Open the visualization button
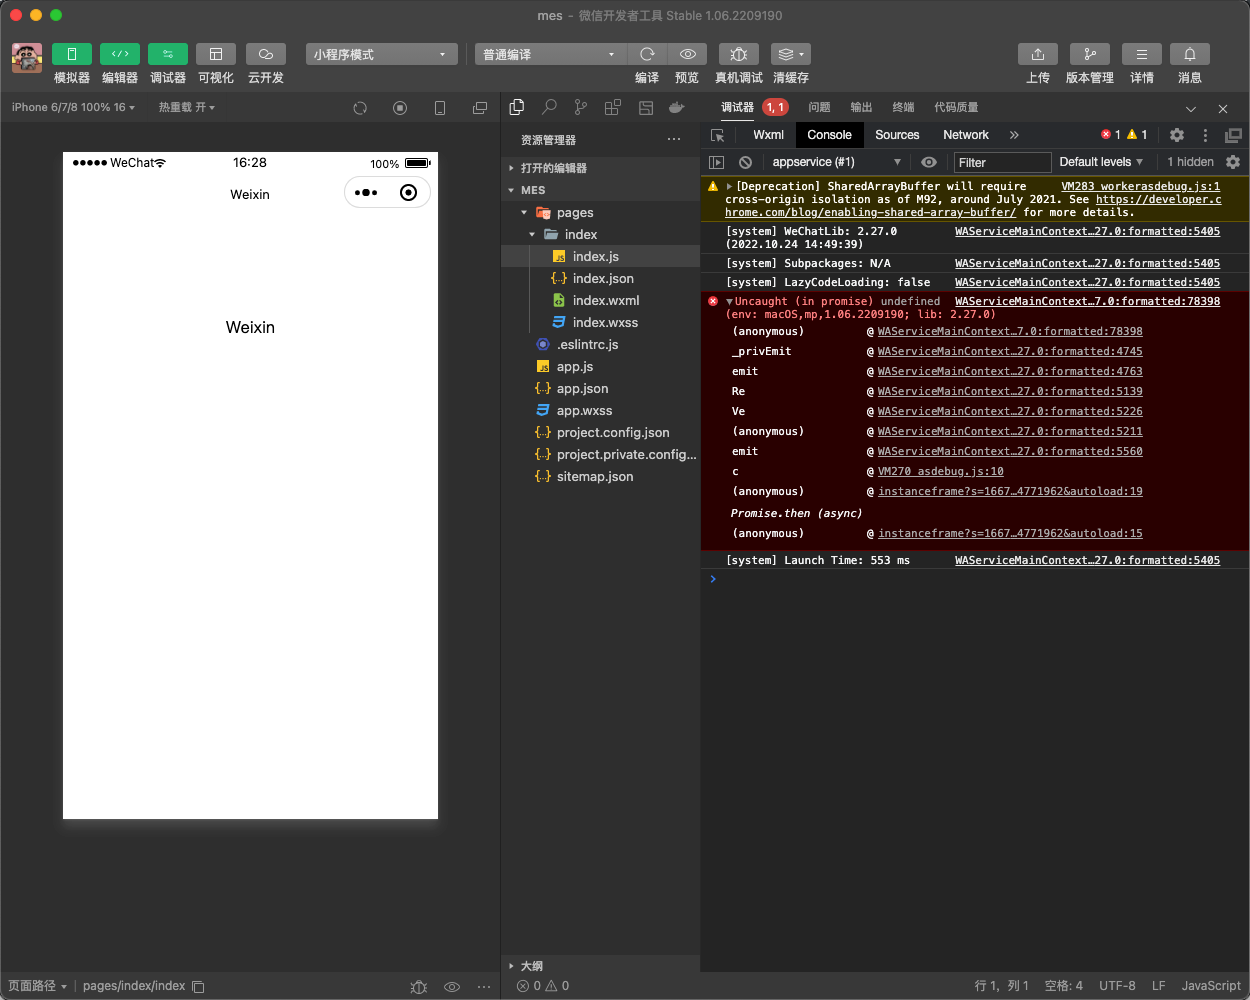 (x=216, y=54)
